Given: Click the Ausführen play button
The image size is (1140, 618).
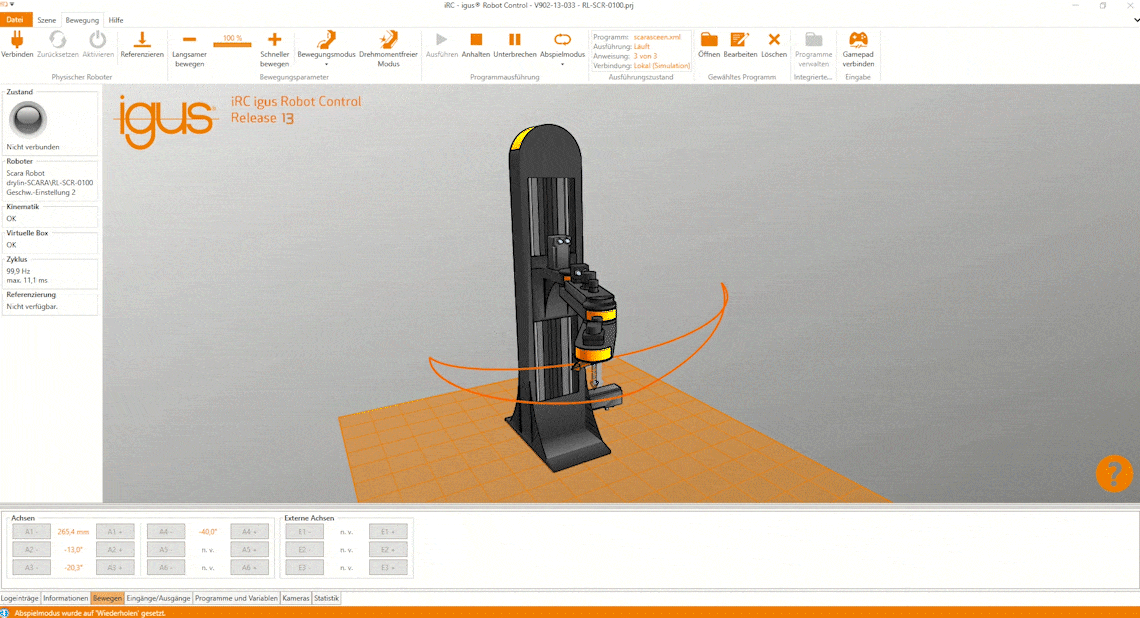Looking at the screenshot, I should coord(441,39).
